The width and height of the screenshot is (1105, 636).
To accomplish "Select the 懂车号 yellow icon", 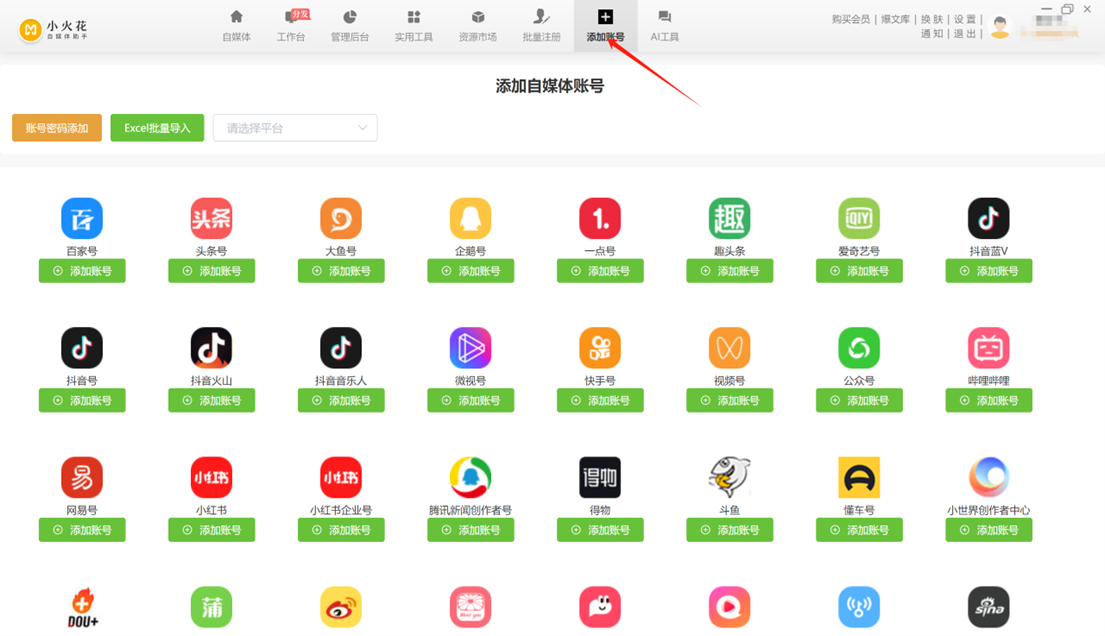I will (x=859, y=477).
